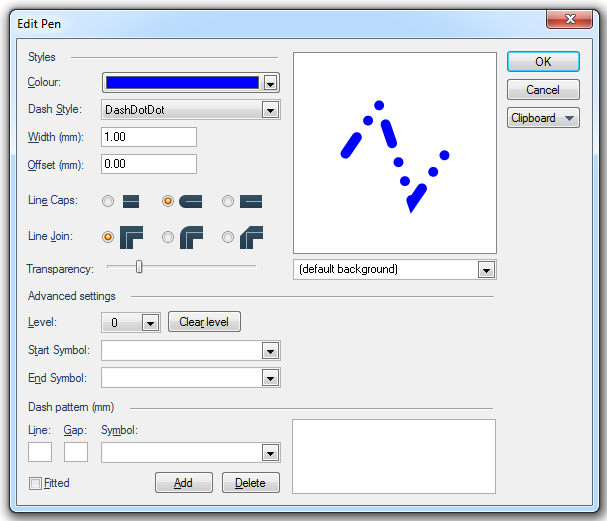Expand the Start Symbol combo box

click(269, 351)
